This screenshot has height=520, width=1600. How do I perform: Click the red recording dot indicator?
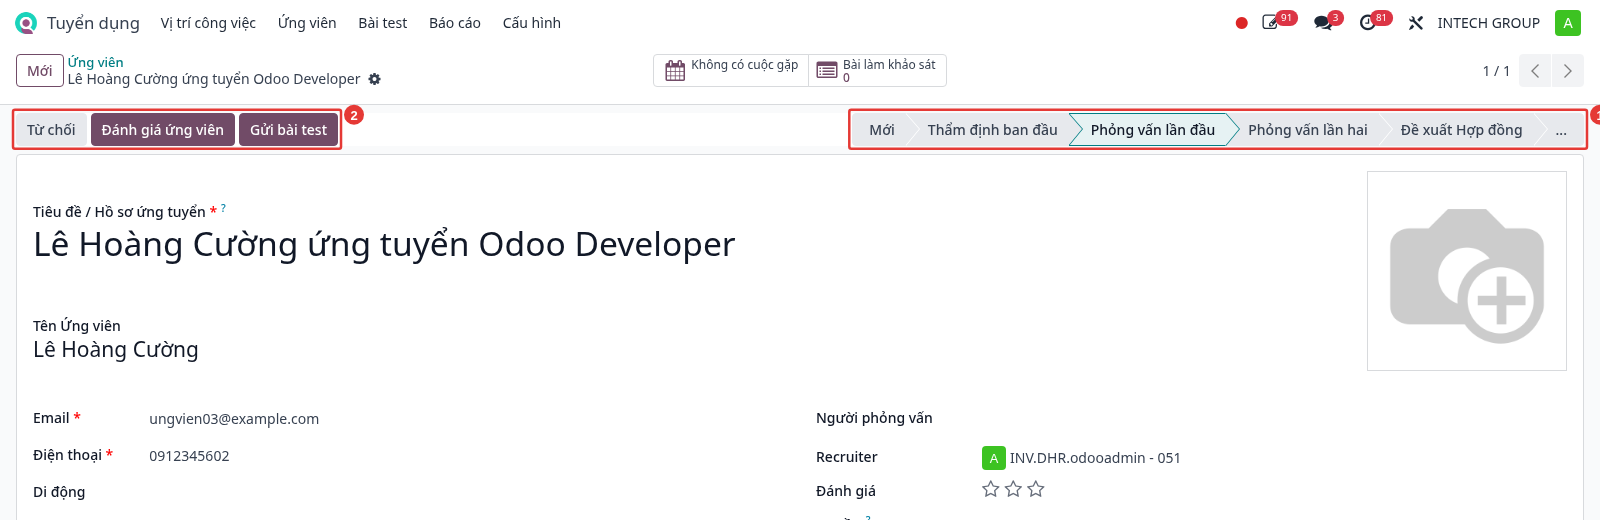pos(1242,23)
